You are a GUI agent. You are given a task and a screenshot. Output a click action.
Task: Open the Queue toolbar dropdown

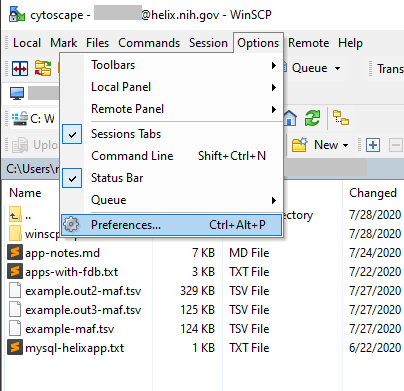pos(337,69)
